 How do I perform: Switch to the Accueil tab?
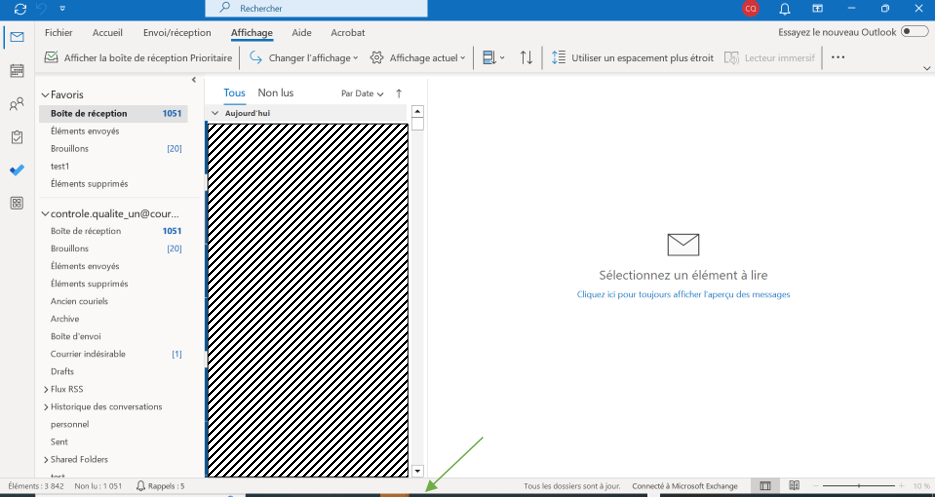tap(107, 33)
